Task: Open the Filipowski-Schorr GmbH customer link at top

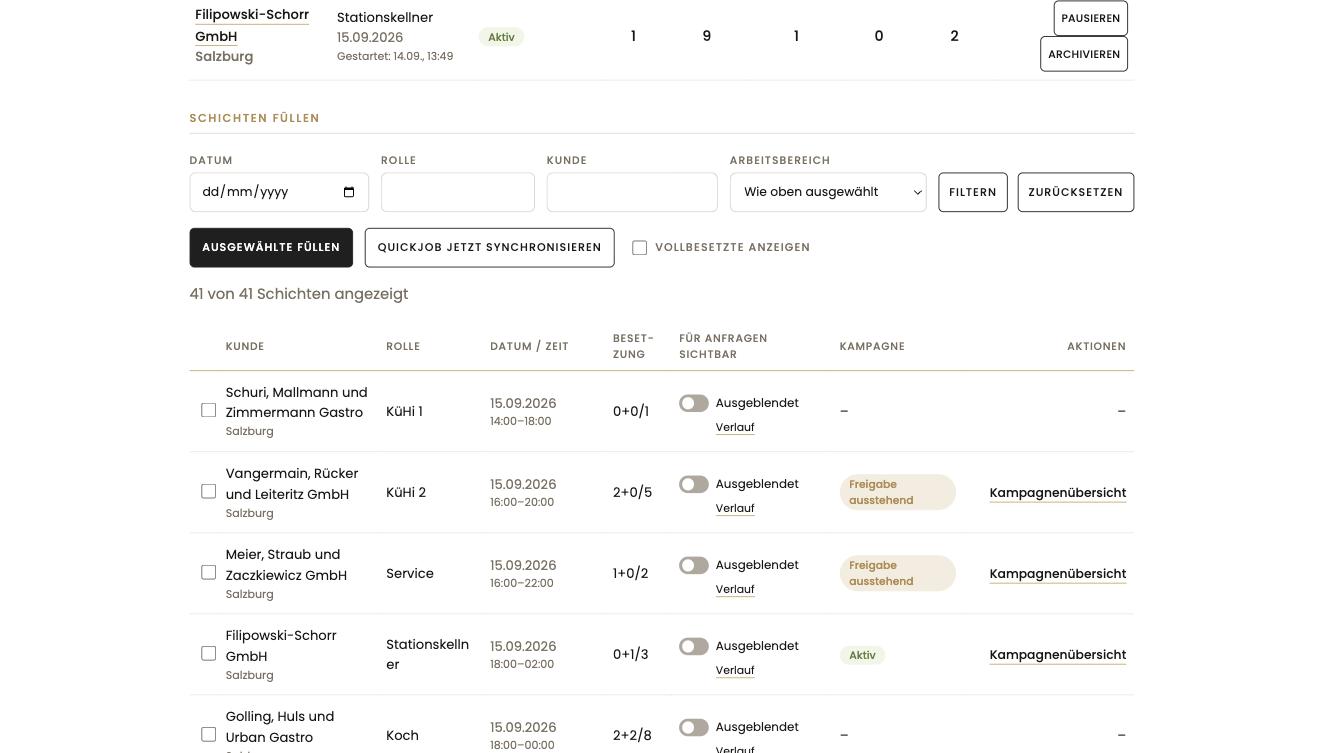Action: pyautogui.click(x=252, y=25)
